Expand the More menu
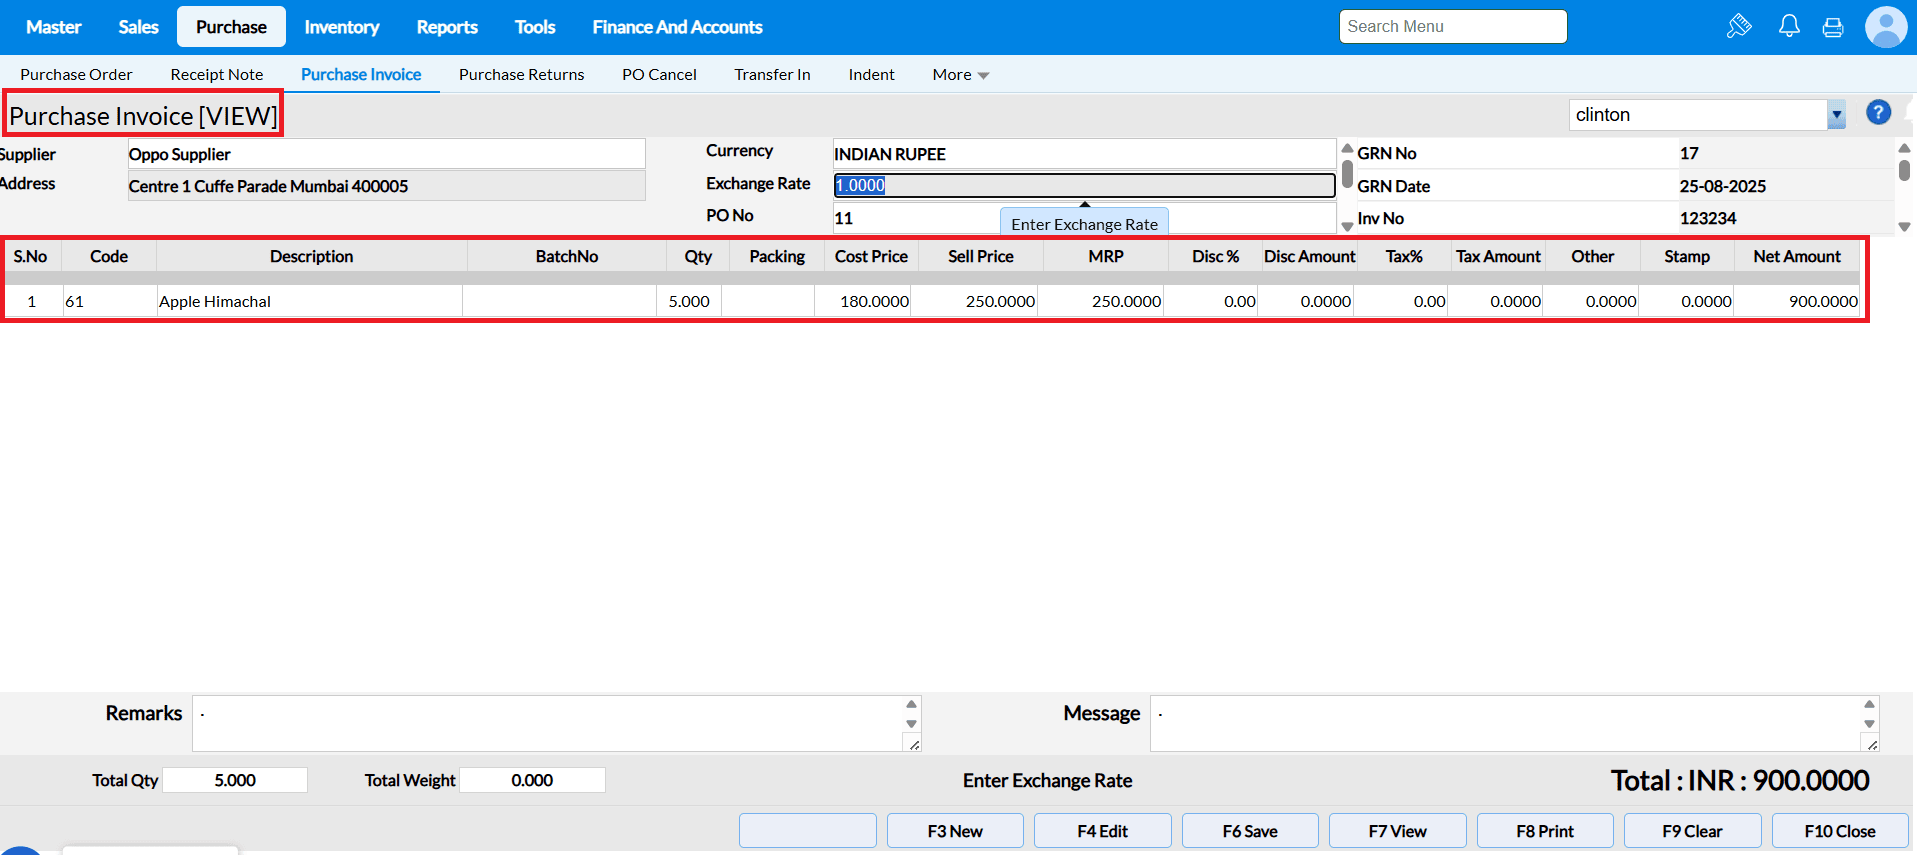1917x855 pixels. tap(960, 75)
